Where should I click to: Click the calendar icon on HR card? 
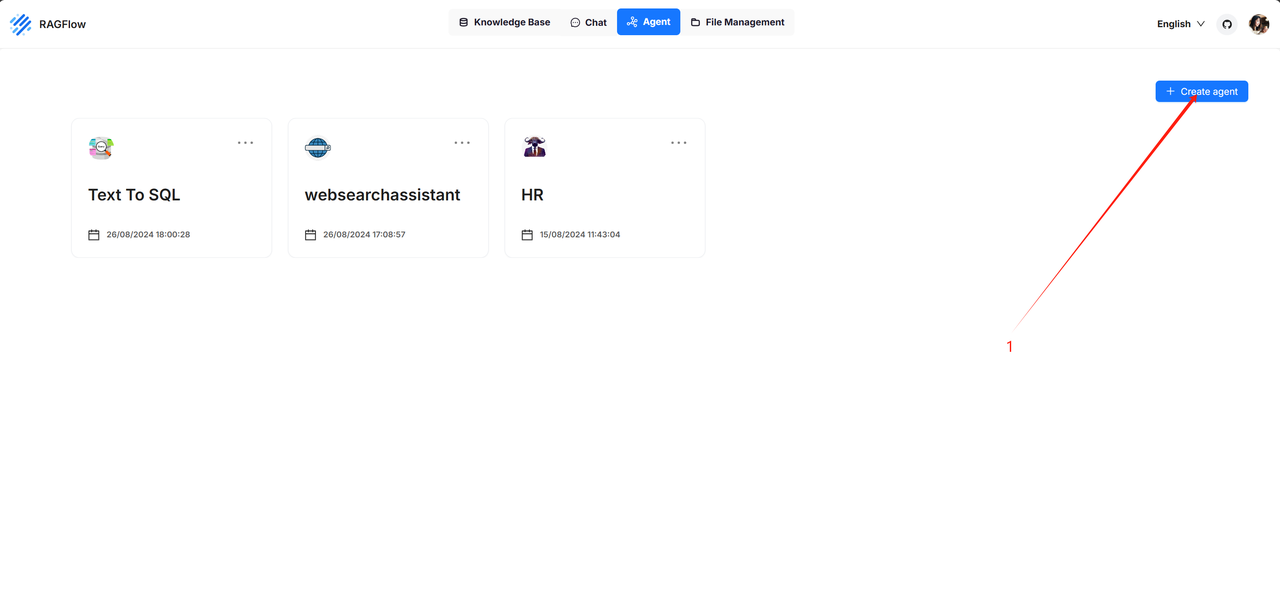tap(527, 235)
